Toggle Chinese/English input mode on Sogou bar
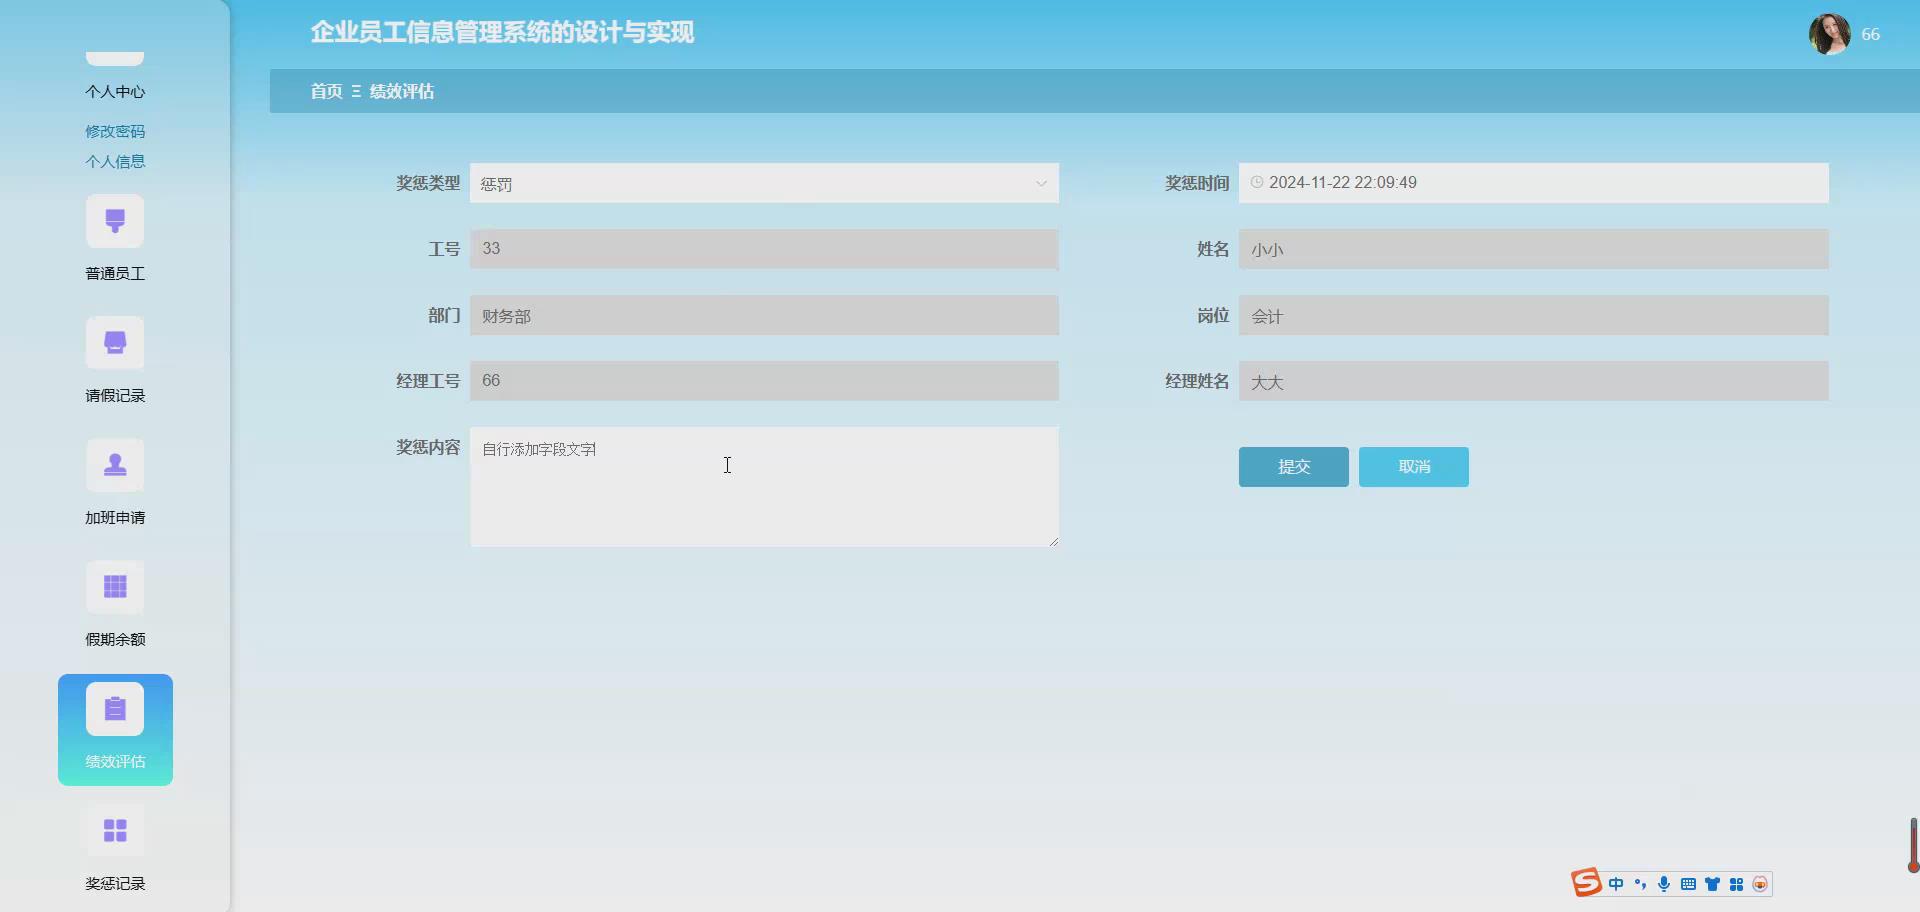Screen dimensions: 1920x912 (x=1617, y=883)
